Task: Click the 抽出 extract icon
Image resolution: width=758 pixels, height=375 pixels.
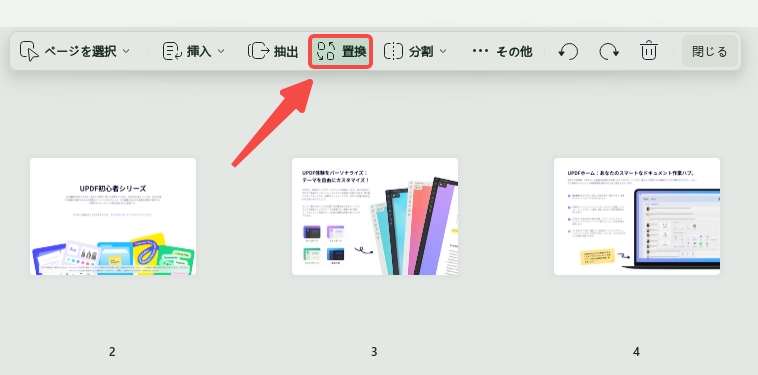Action: [258, 51]
